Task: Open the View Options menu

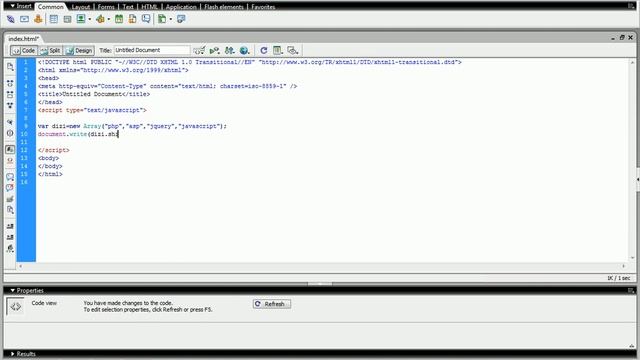Action: (x=278, y=51)
